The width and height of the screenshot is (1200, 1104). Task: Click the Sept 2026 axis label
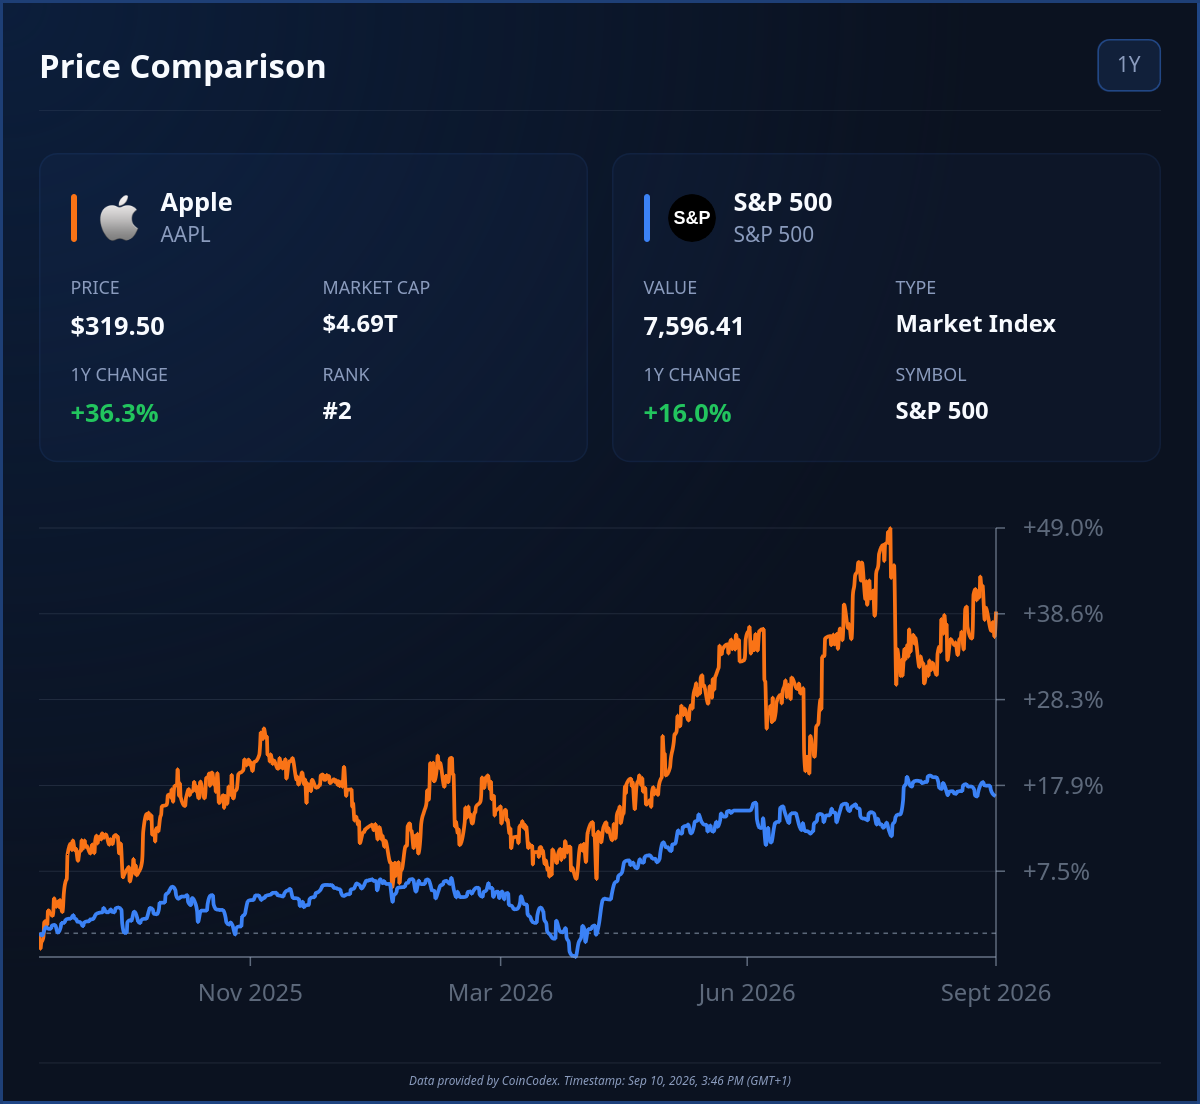click(x=996, y=993)
